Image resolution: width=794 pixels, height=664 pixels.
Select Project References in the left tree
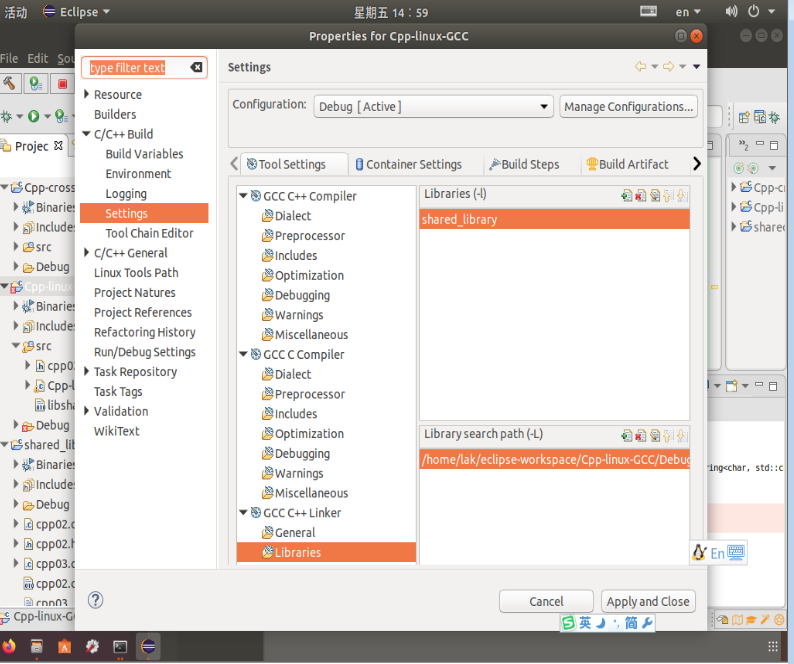(x=143, y=312)
